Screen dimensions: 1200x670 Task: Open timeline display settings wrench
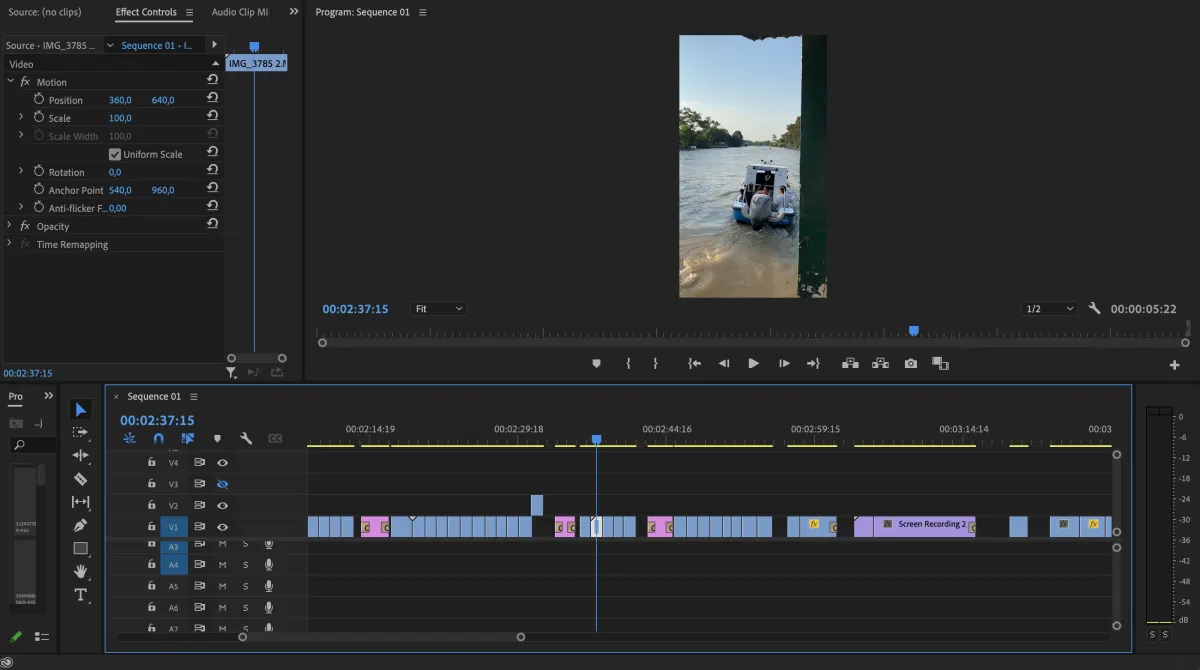pyautogui.click(x=246, y=438)
